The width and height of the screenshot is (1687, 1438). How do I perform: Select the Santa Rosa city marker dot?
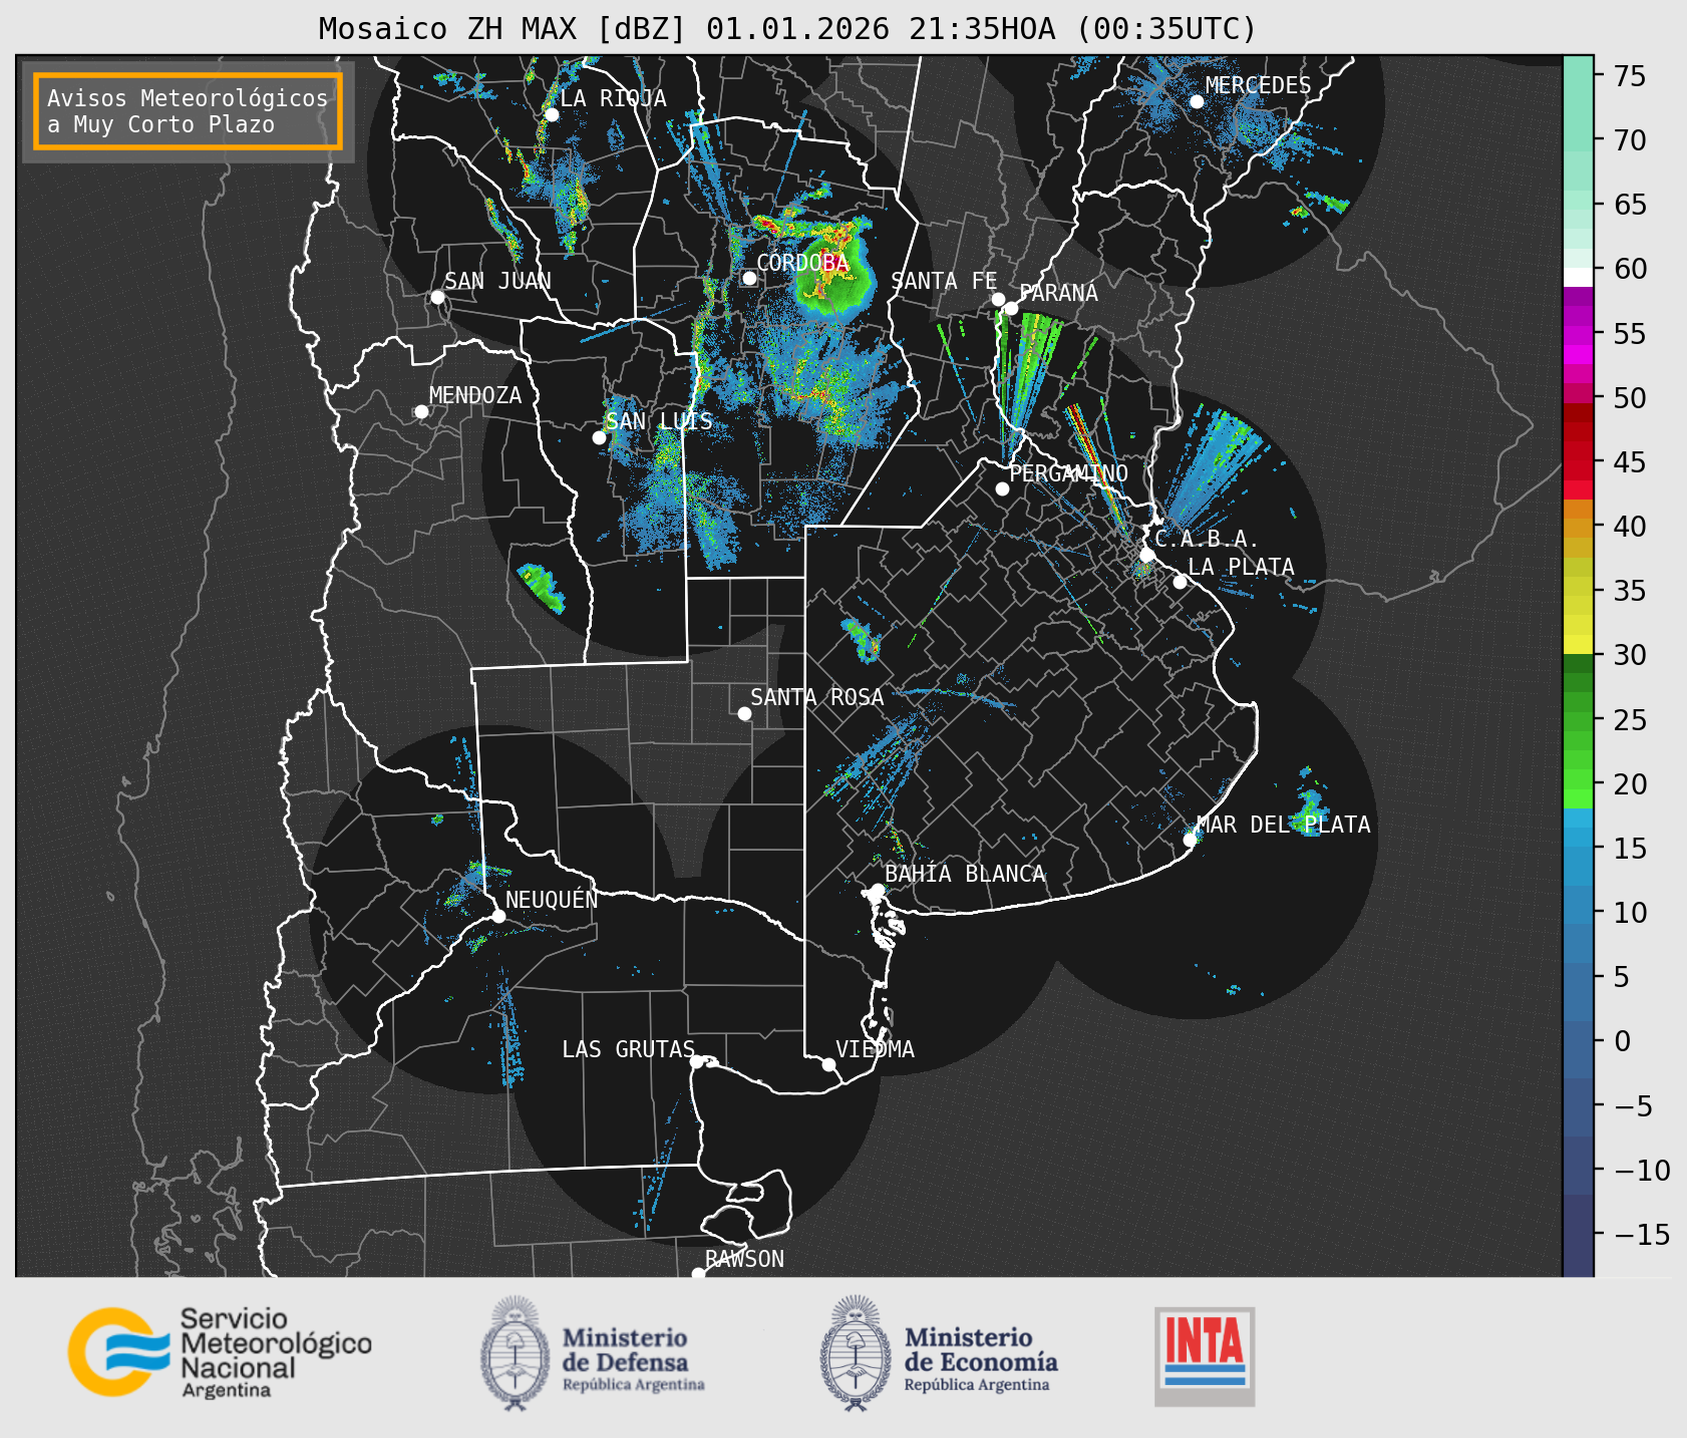coord(744,713)
